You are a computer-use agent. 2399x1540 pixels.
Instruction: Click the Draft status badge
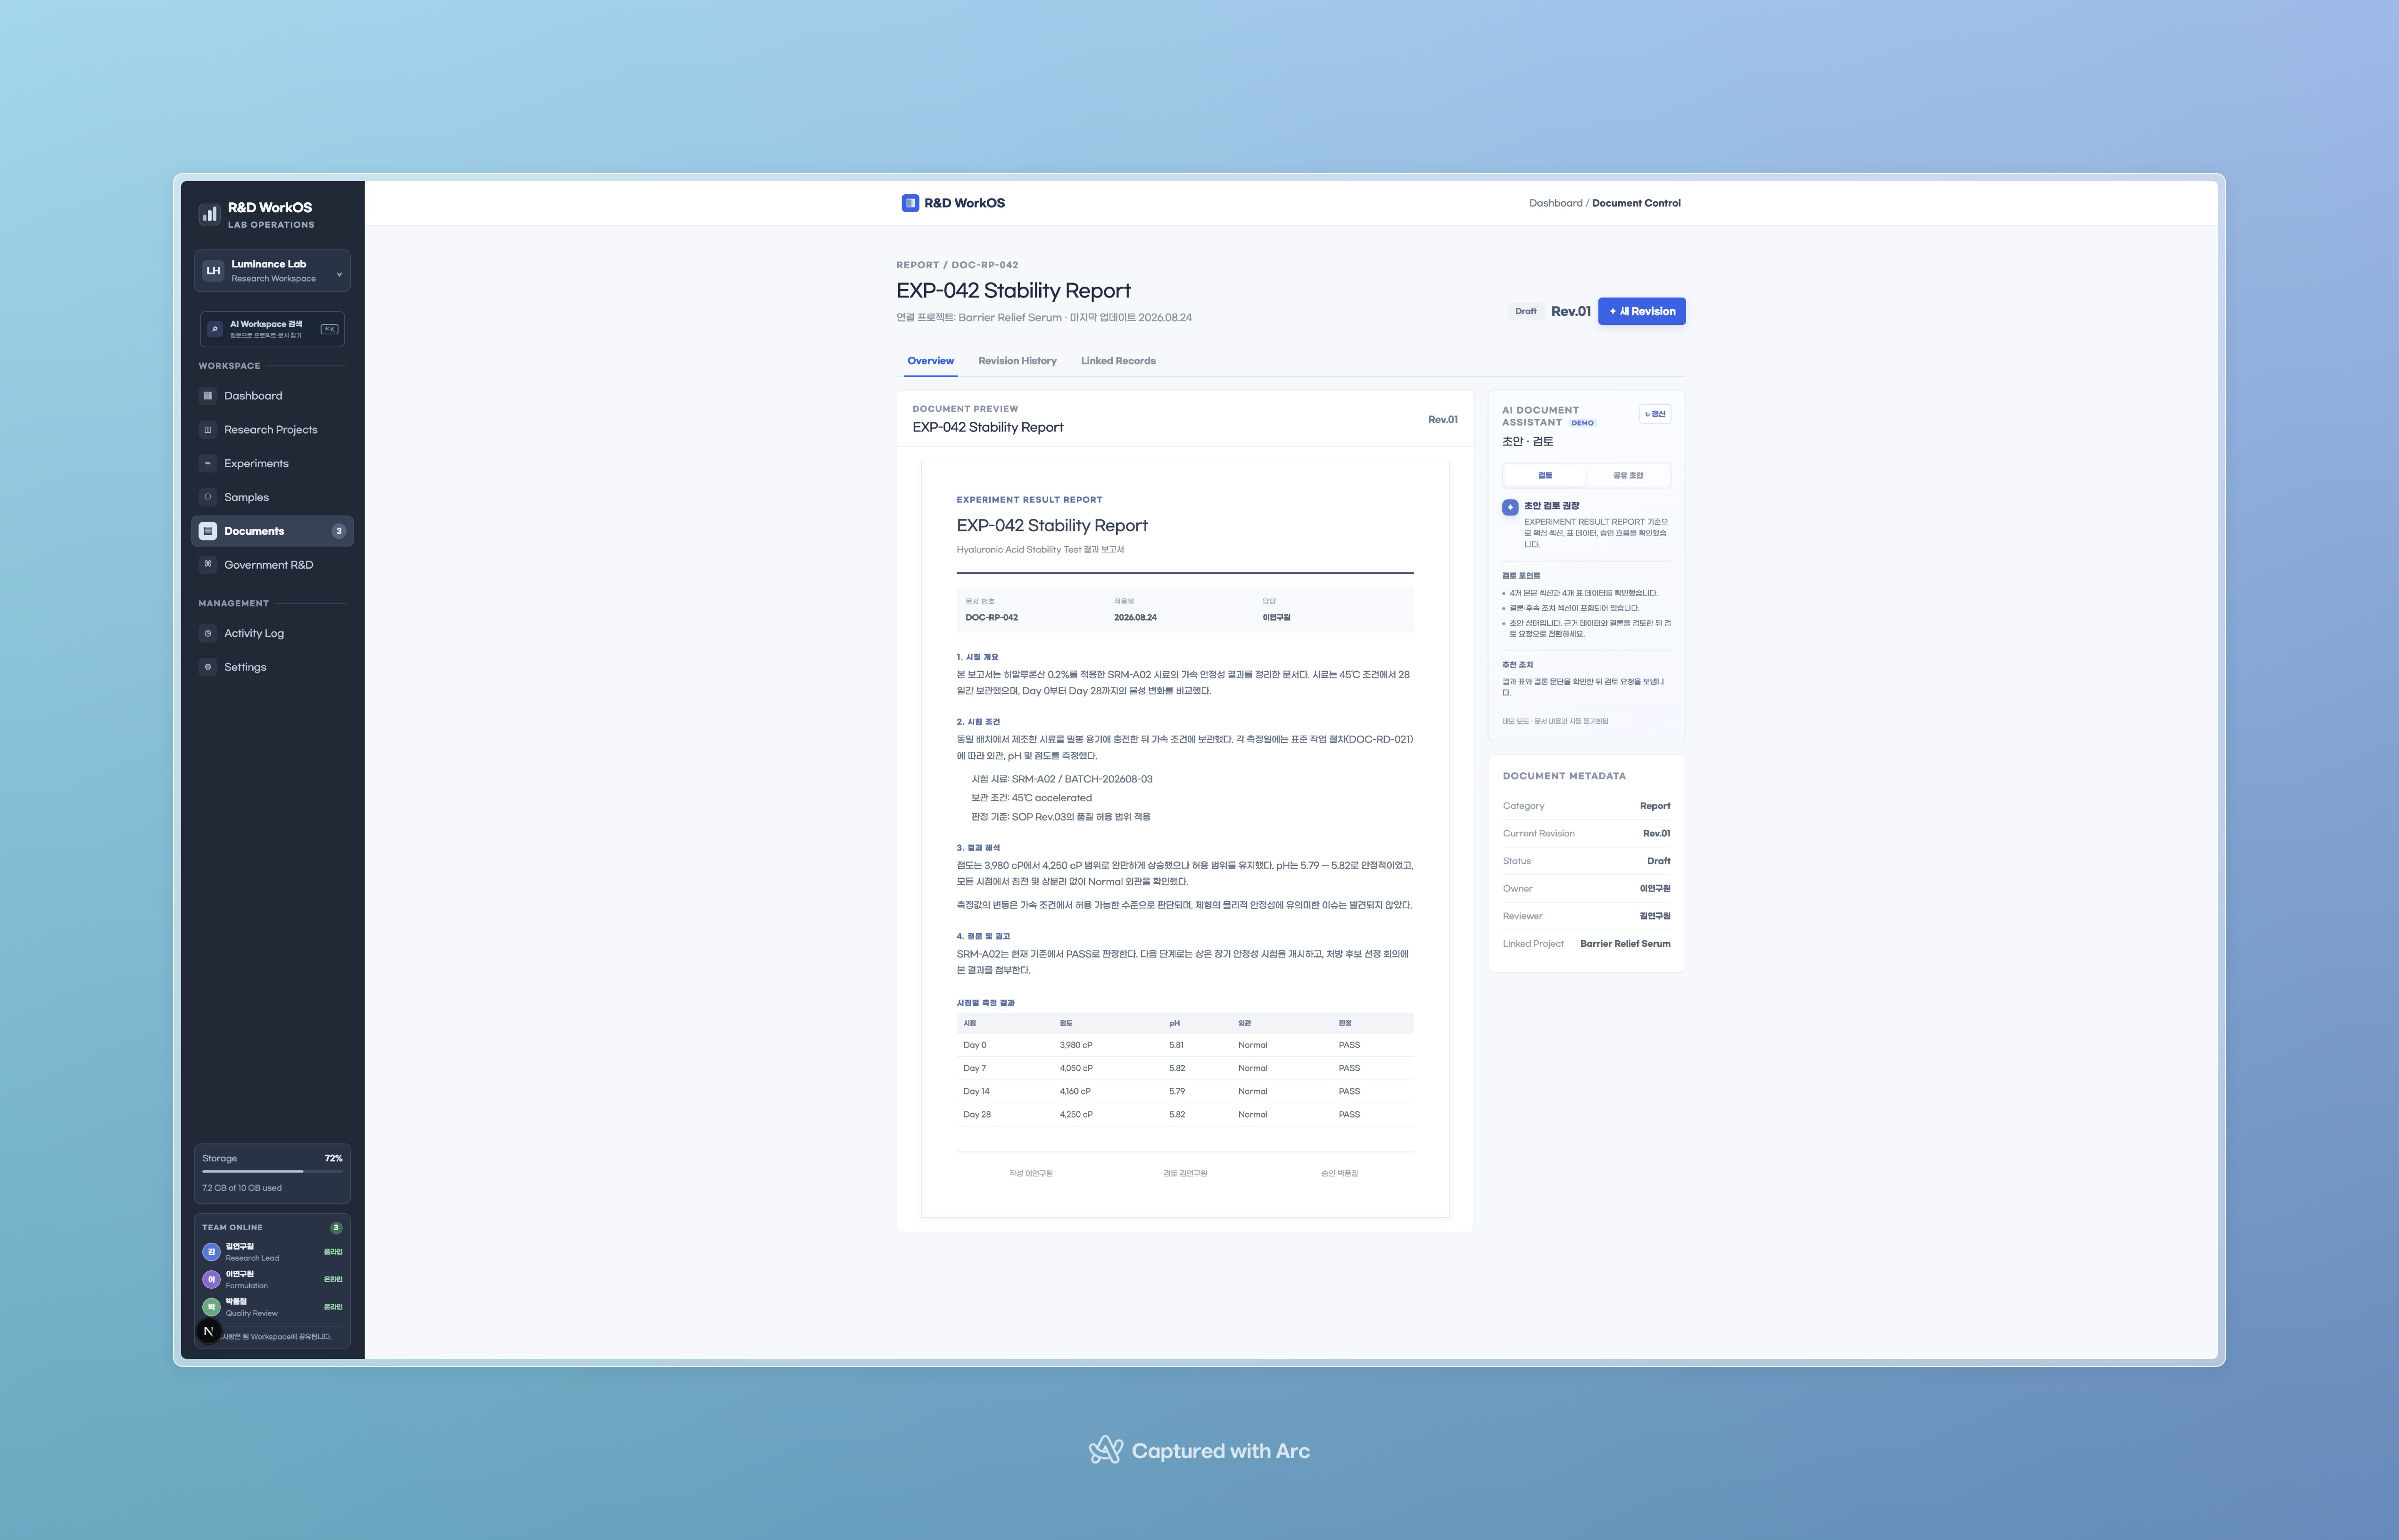click(1525, 311)
